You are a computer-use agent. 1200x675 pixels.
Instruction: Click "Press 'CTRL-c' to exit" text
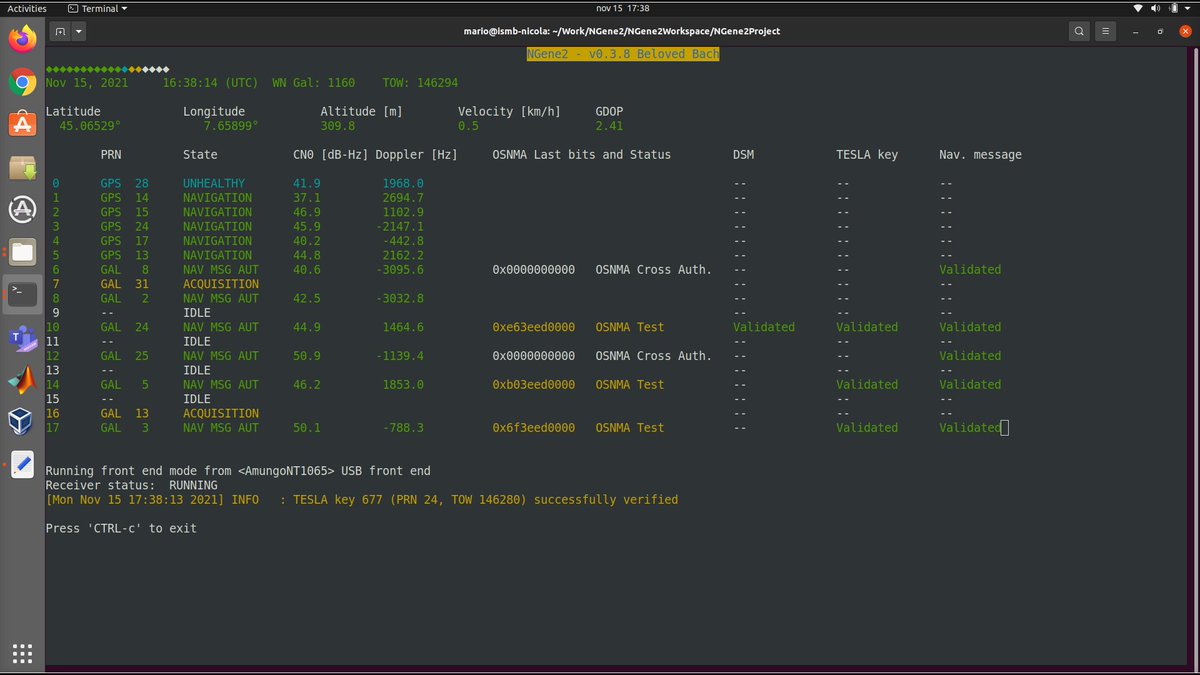121,528
